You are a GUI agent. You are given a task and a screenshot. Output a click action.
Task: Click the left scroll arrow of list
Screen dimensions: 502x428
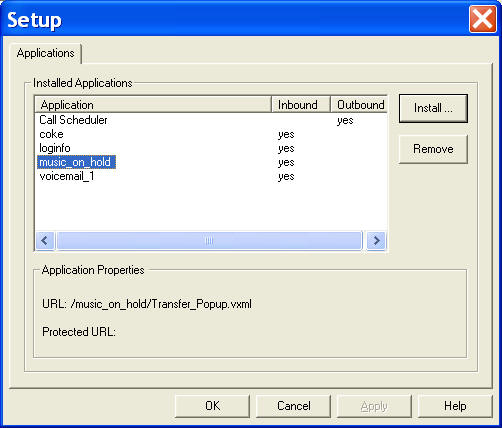tap(45, 240)
